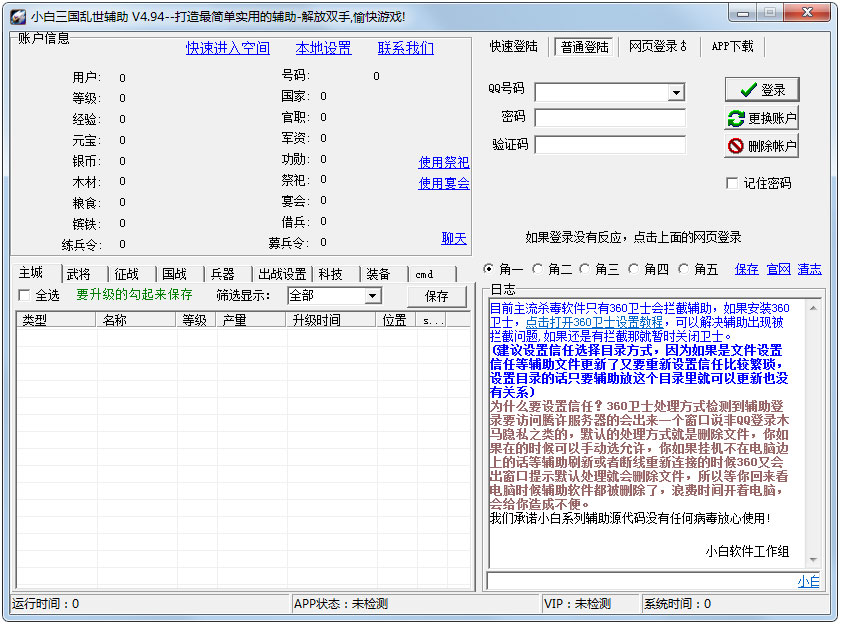Open the 装备 tab
The image size is (841, 626).
[x=378, y=275]
